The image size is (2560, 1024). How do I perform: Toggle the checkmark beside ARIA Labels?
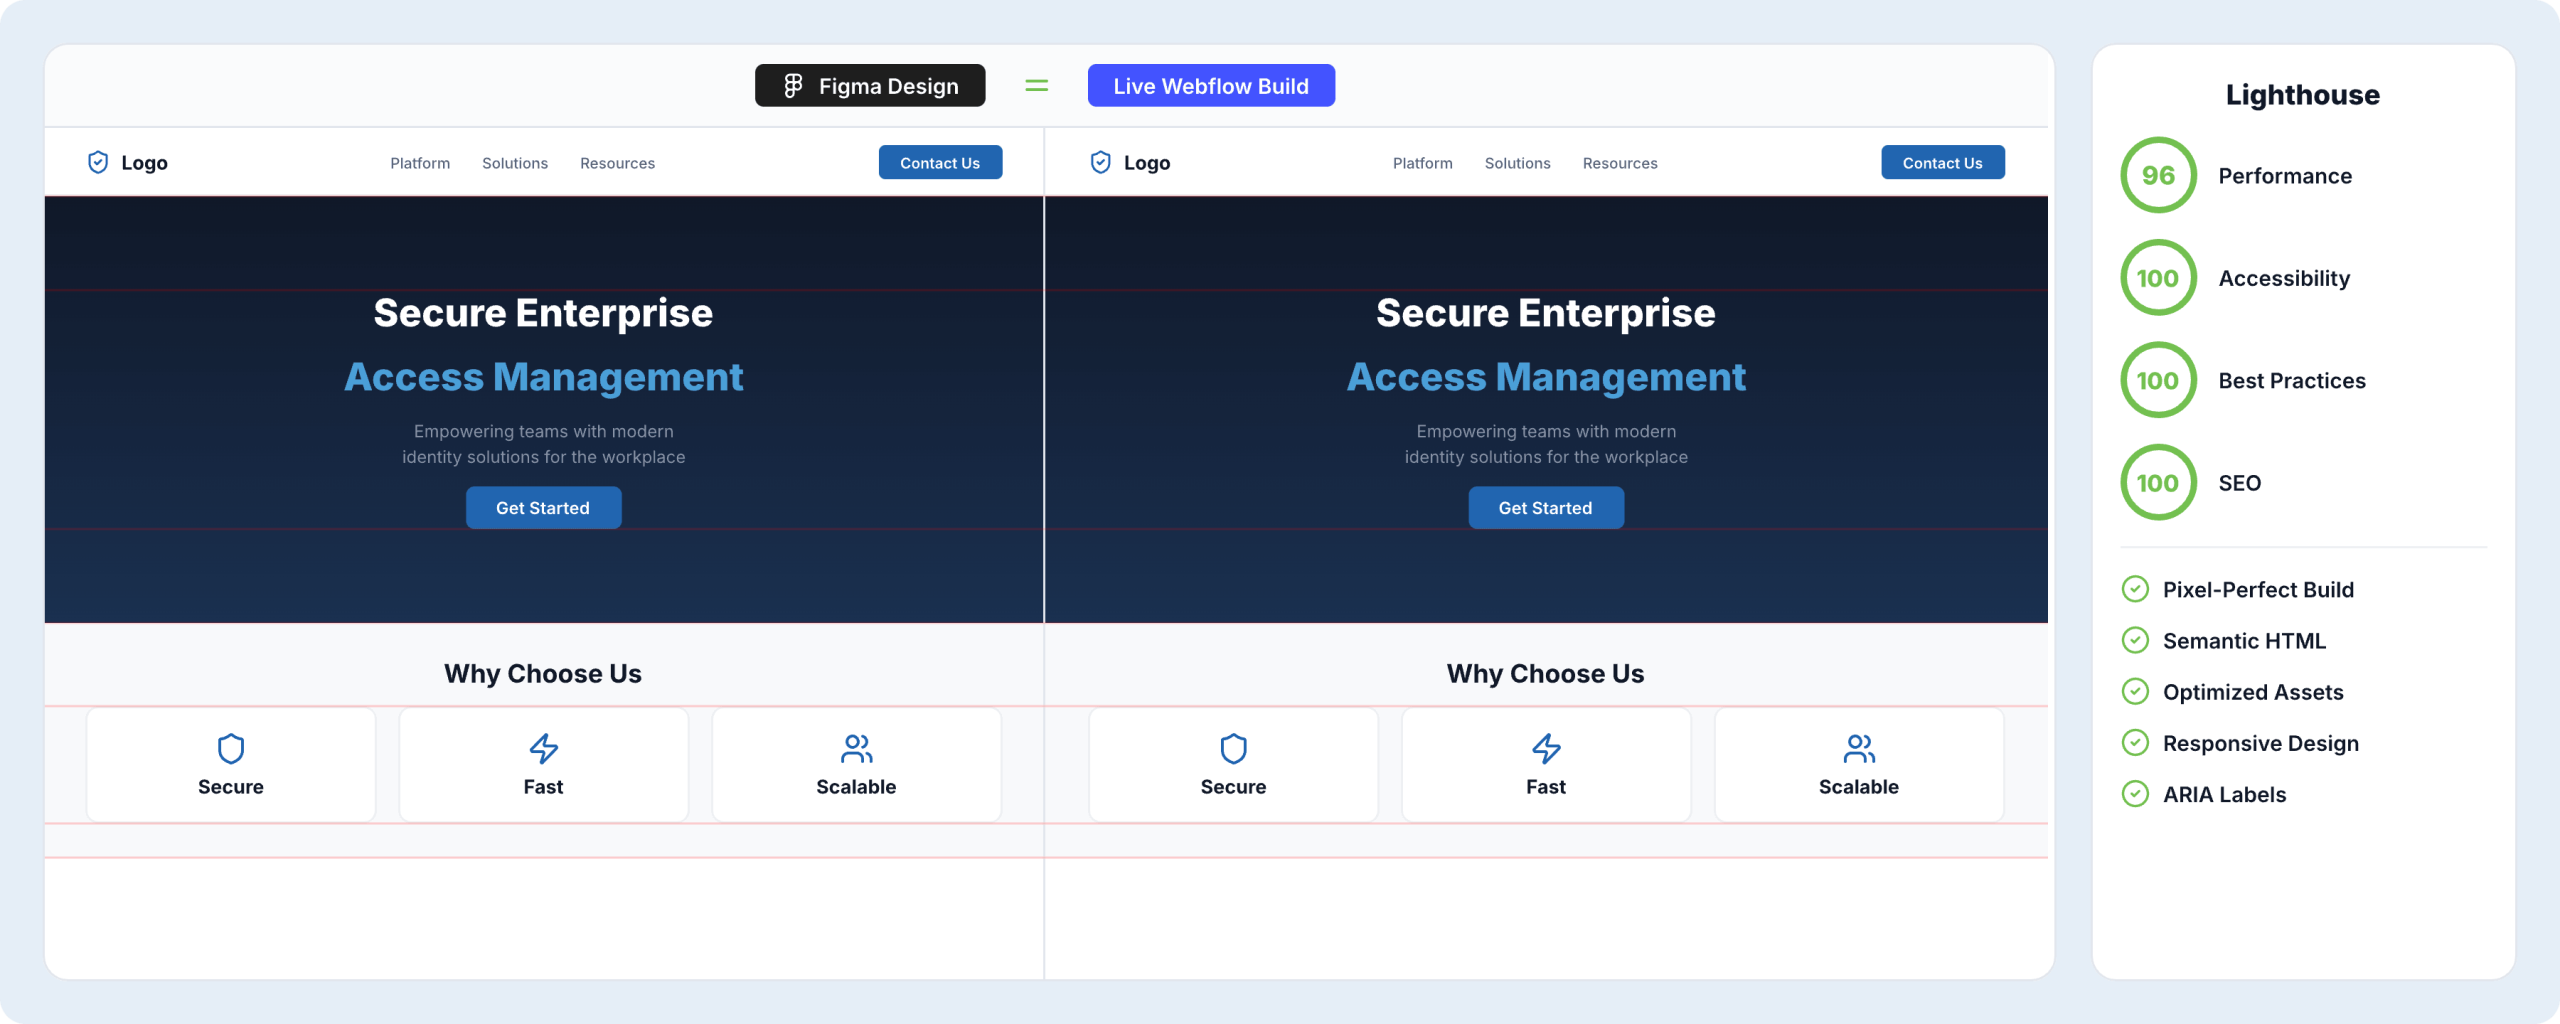[2136, 794]
